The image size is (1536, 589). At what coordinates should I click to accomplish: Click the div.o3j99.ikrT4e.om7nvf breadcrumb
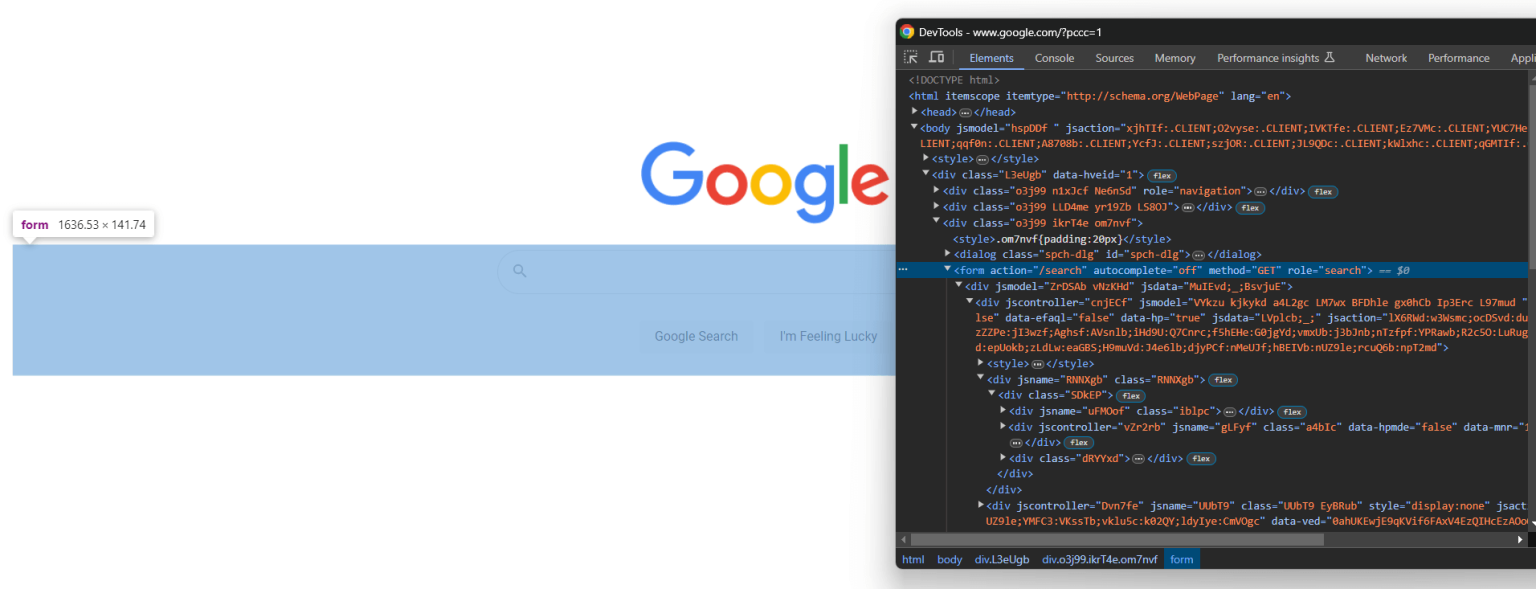point(1098,559)
